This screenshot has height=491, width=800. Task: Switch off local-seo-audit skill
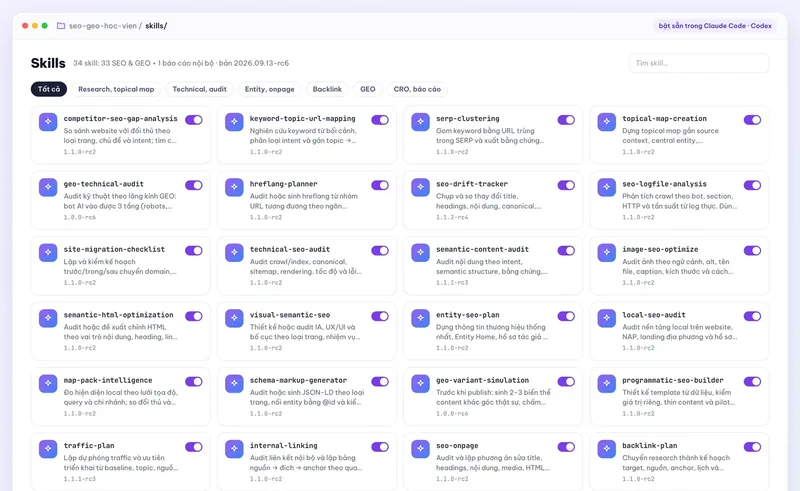coord(753,316)
